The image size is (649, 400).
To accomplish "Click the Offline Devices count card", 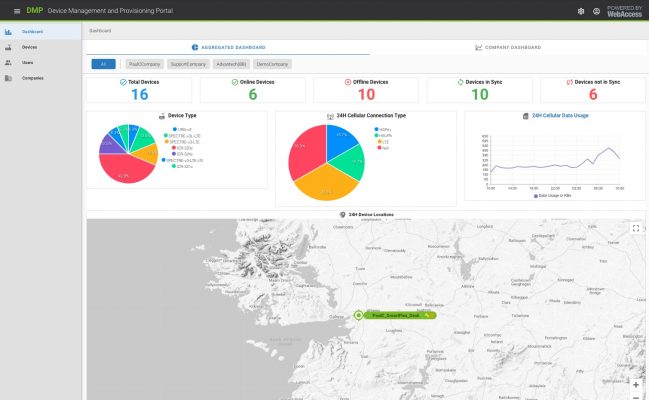I will pos(368,89).
